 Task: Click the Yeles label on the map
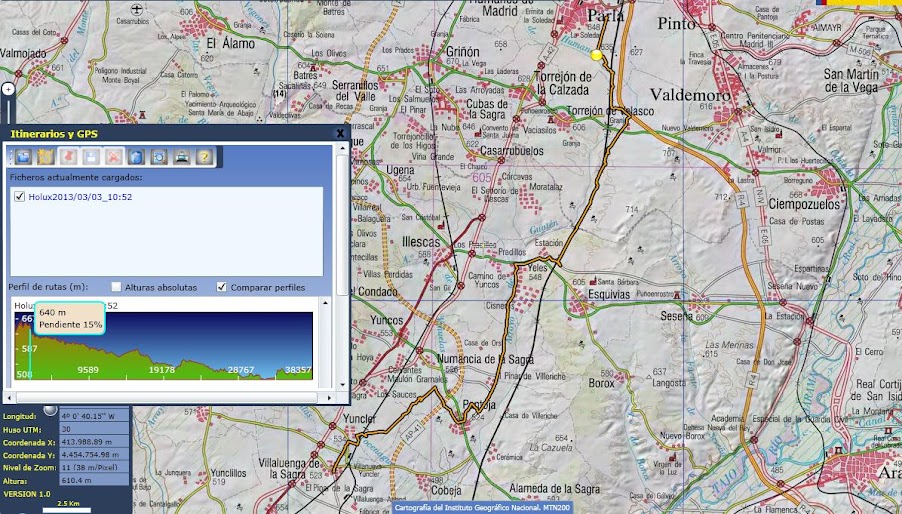click(538, 268)
